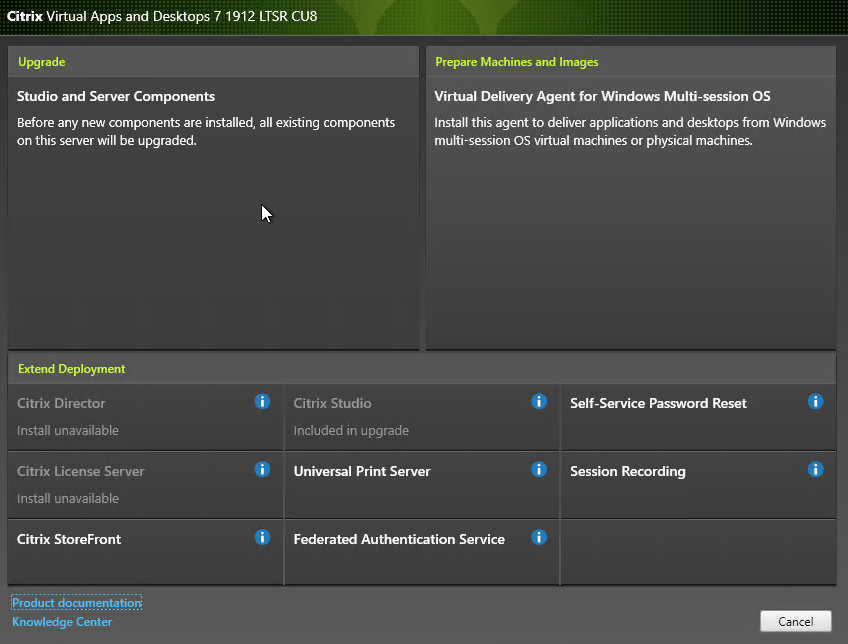The height and width of the screenshot is (644, 848).
Task: View info for Universal Print Server
Action: point(539,469)
